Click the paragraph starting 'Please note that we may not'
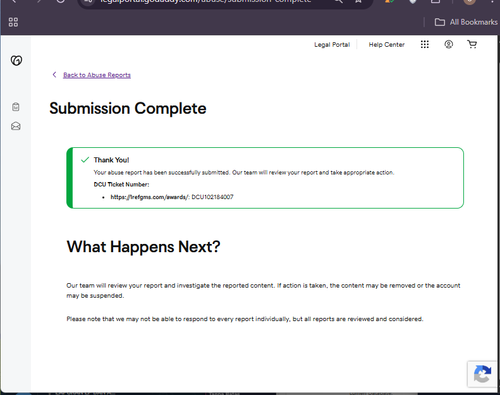 (x=245, y=319)
